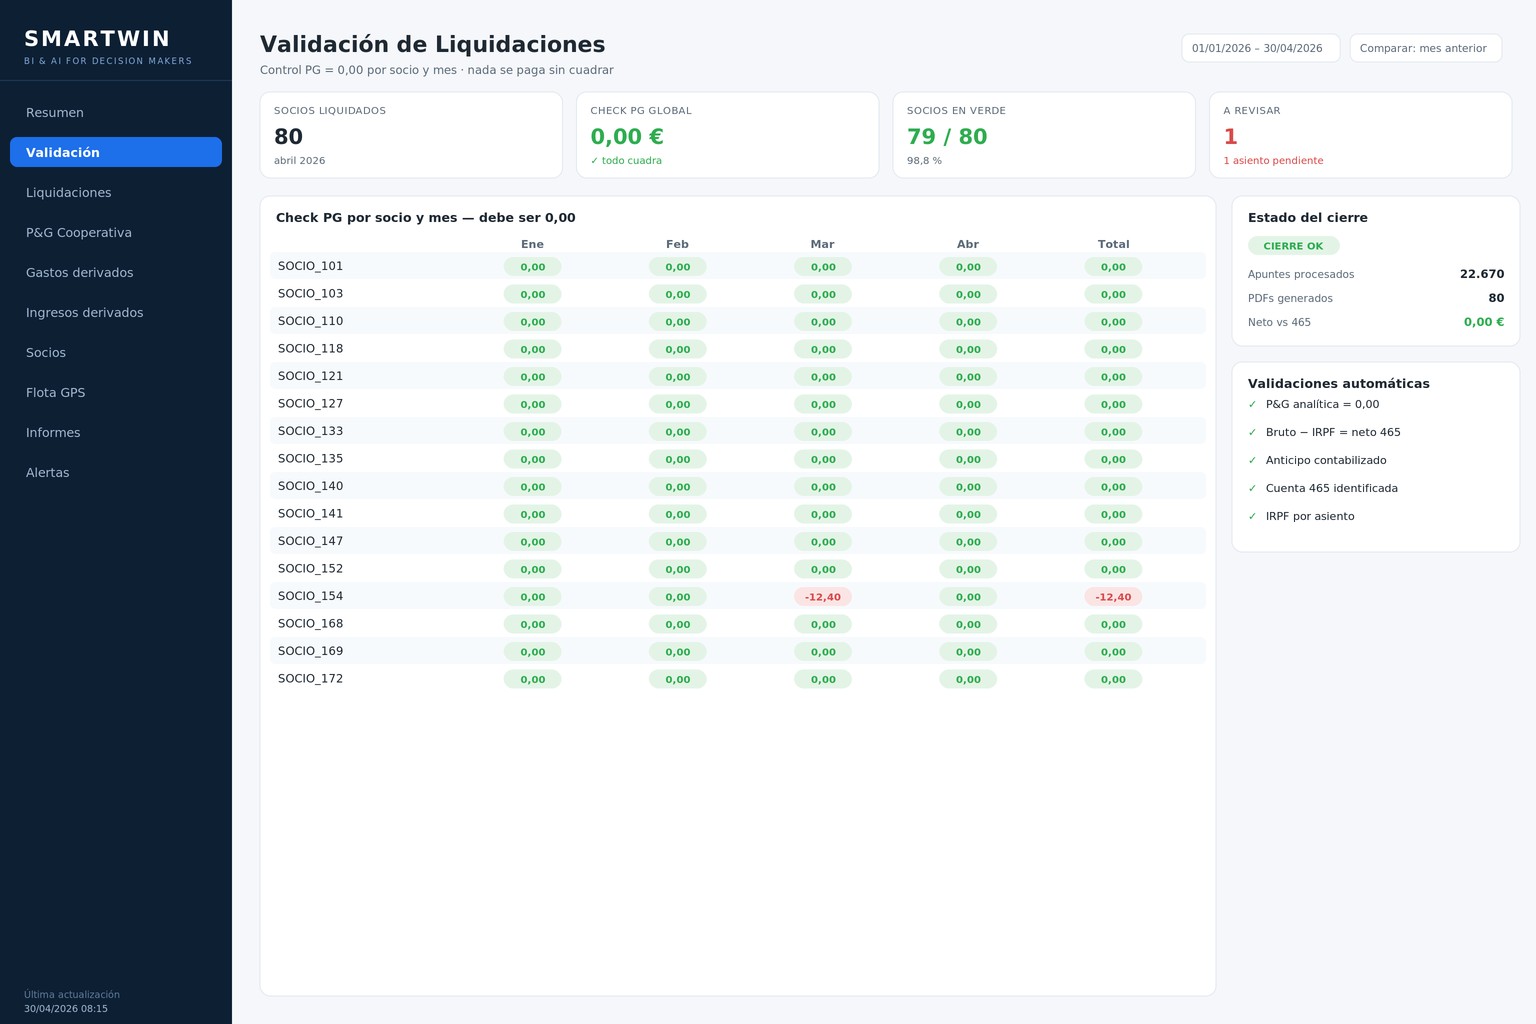This screenshot has height=1024, width=1536.
Task: Click the PDFs generados value 80
Action: coord(1496,298)
